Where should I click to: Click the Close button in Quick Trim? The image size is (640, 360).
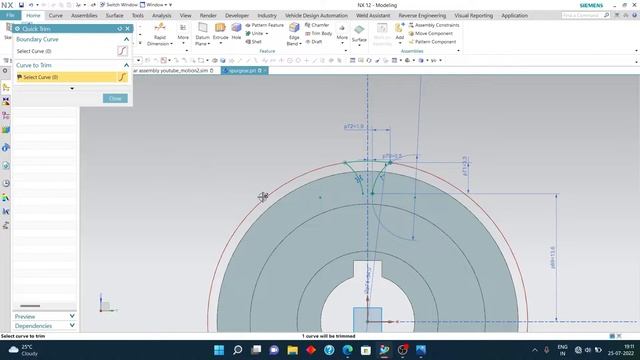click(115, 98)
